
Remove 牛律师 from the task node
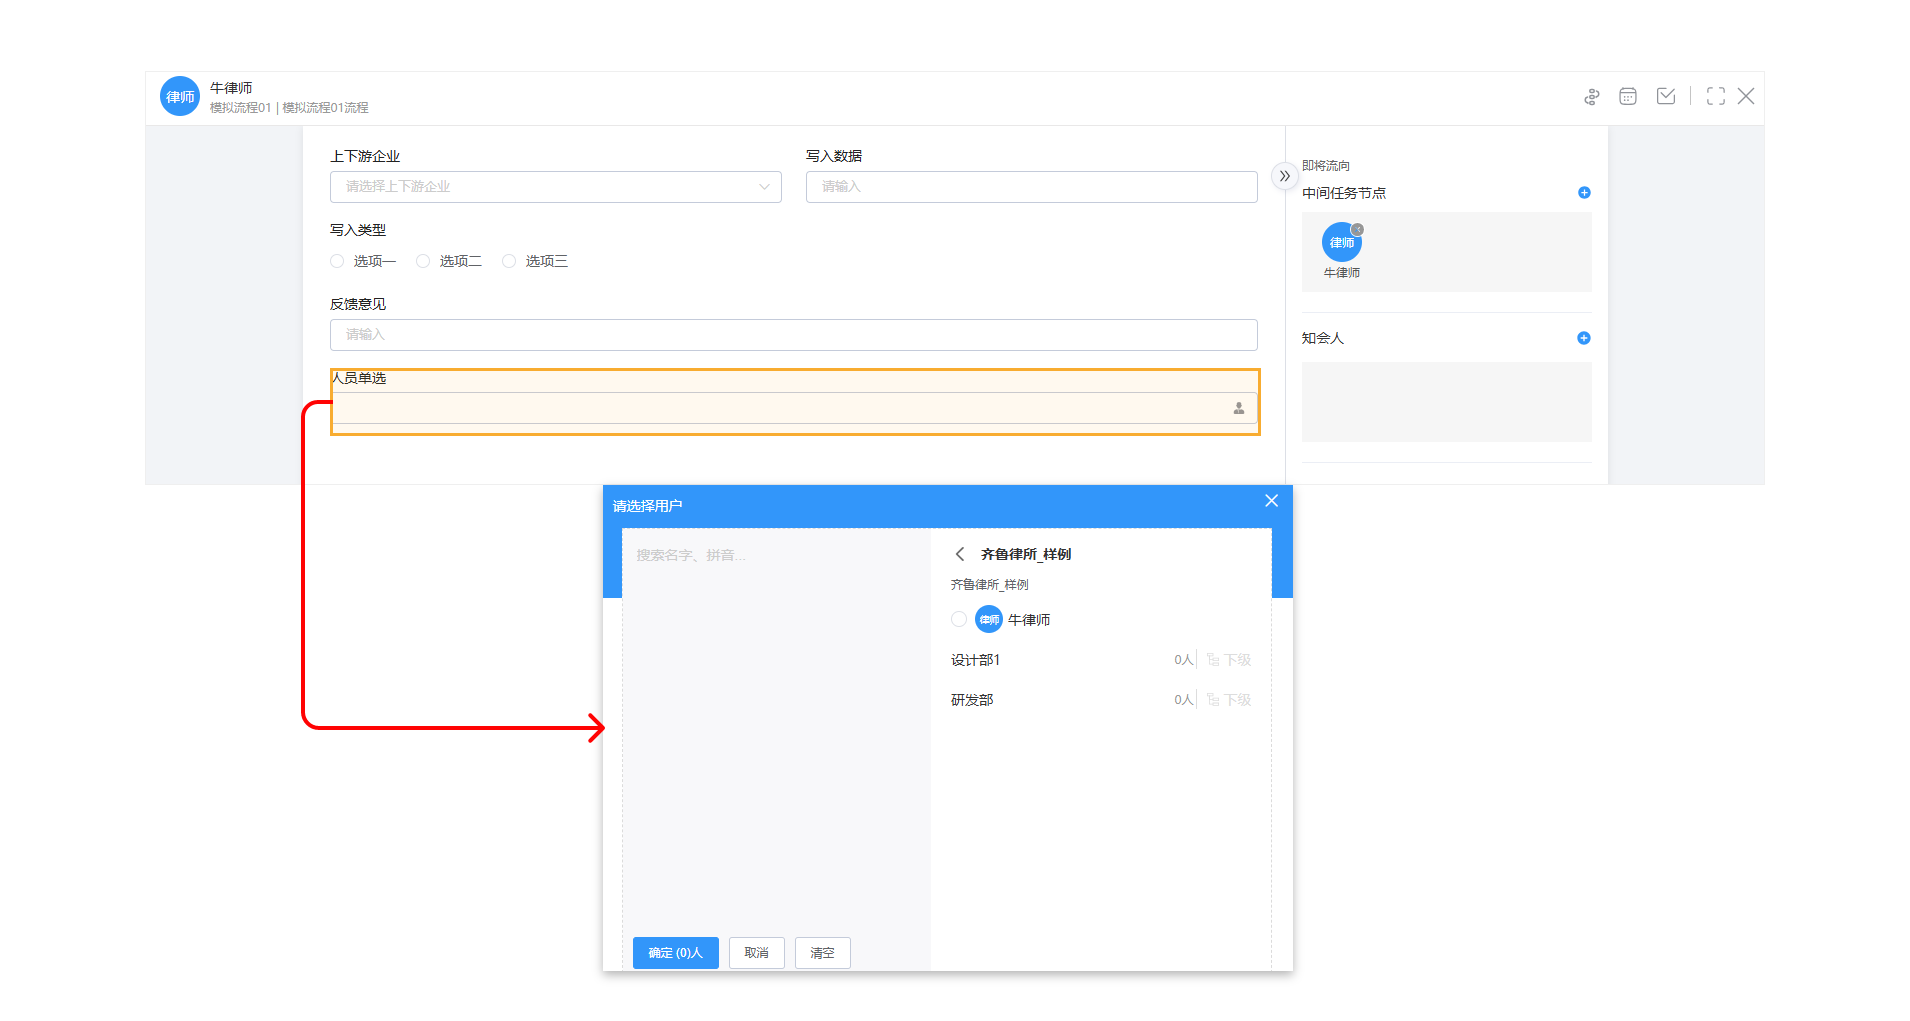click(1358, 230)
